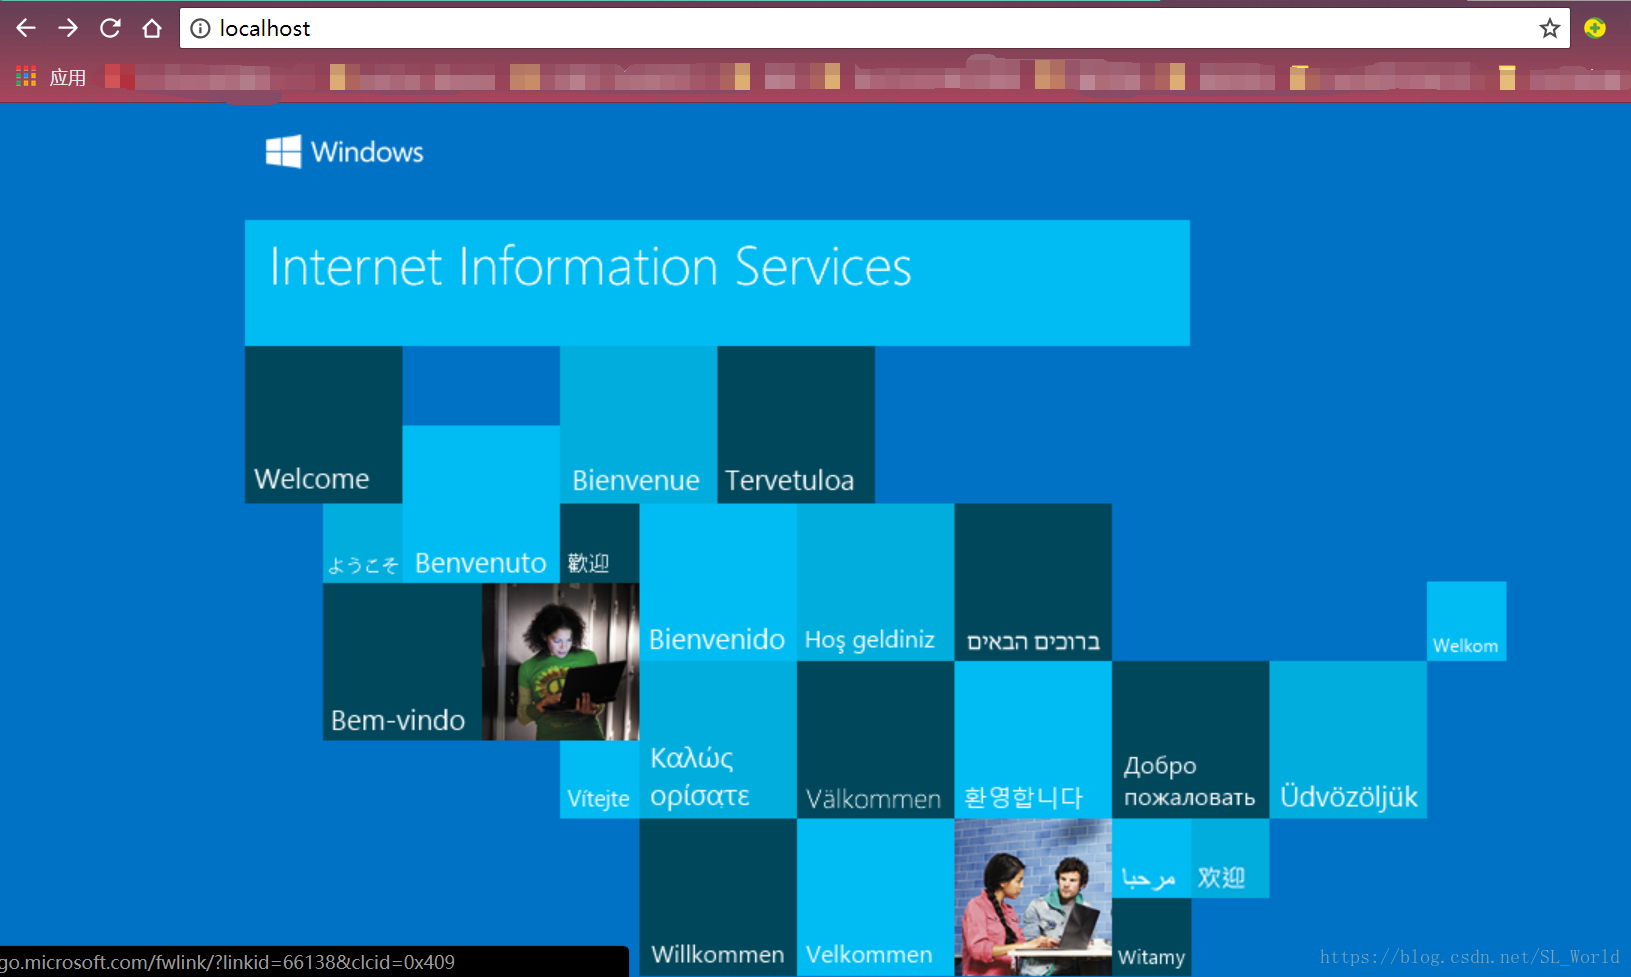Click the Hebrew ברוכים הבאים tile
This screenshot has height=977, width=1631.
pyautogui.click(x=1033, y=582)
